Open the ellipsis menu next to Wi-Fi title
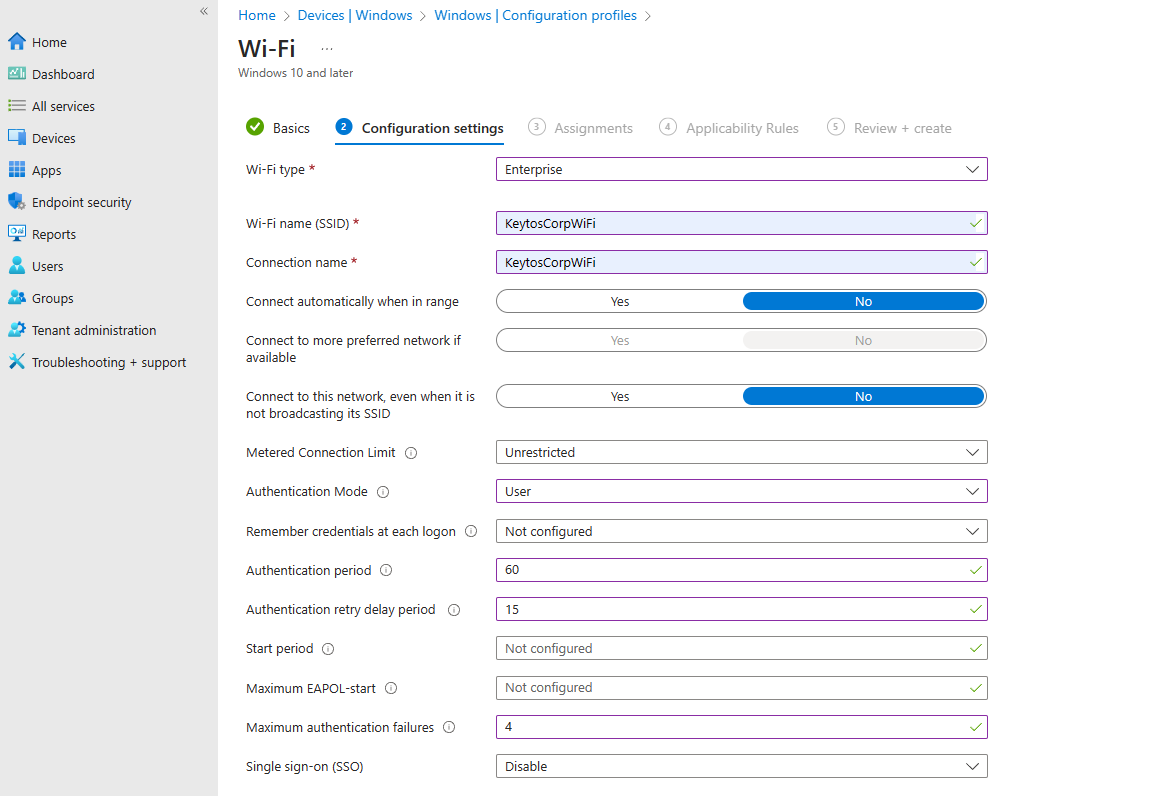 click(327, 49)
